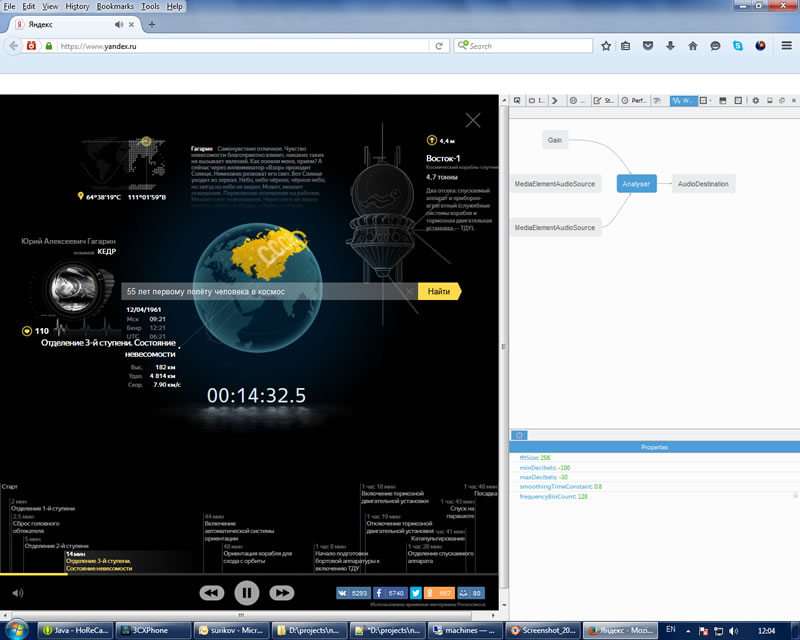Open the Bookmarks menu

[x=115, y=6]
